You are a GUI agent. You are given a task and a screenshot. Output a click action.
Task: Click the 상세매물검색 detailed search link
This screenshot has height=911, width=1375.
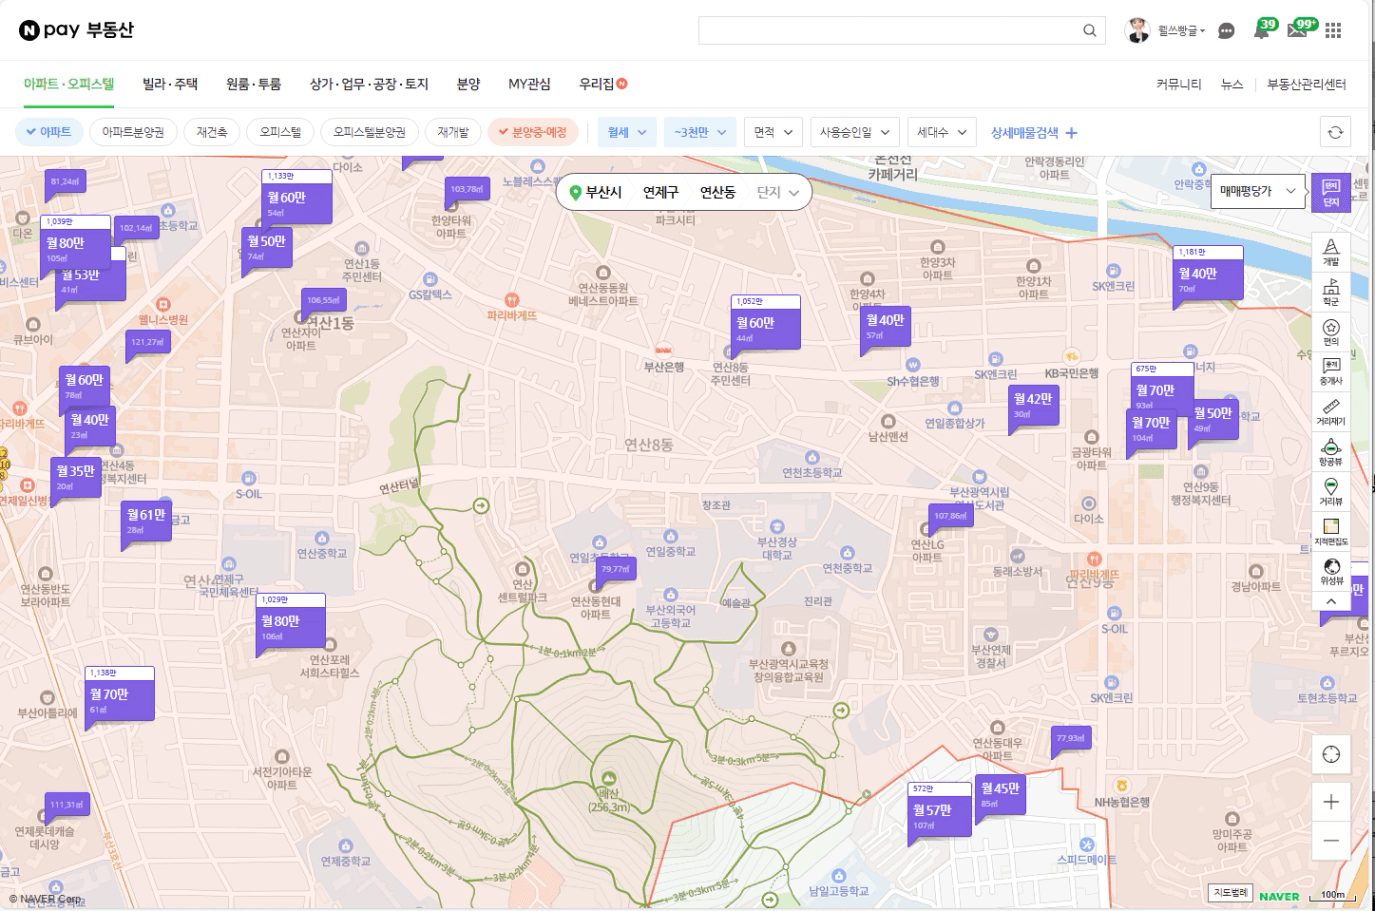tap(1033, 132)
